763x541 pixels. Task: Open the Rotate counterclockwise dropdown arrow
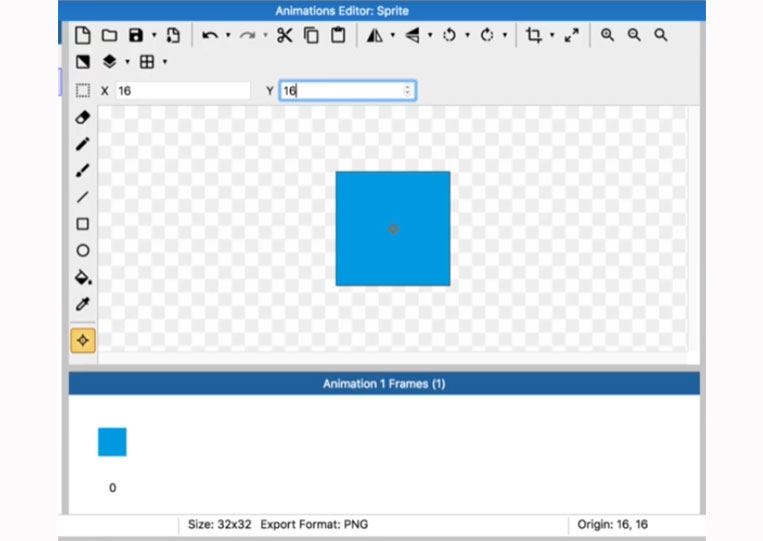pyautogui.click(x=468, y=35)
